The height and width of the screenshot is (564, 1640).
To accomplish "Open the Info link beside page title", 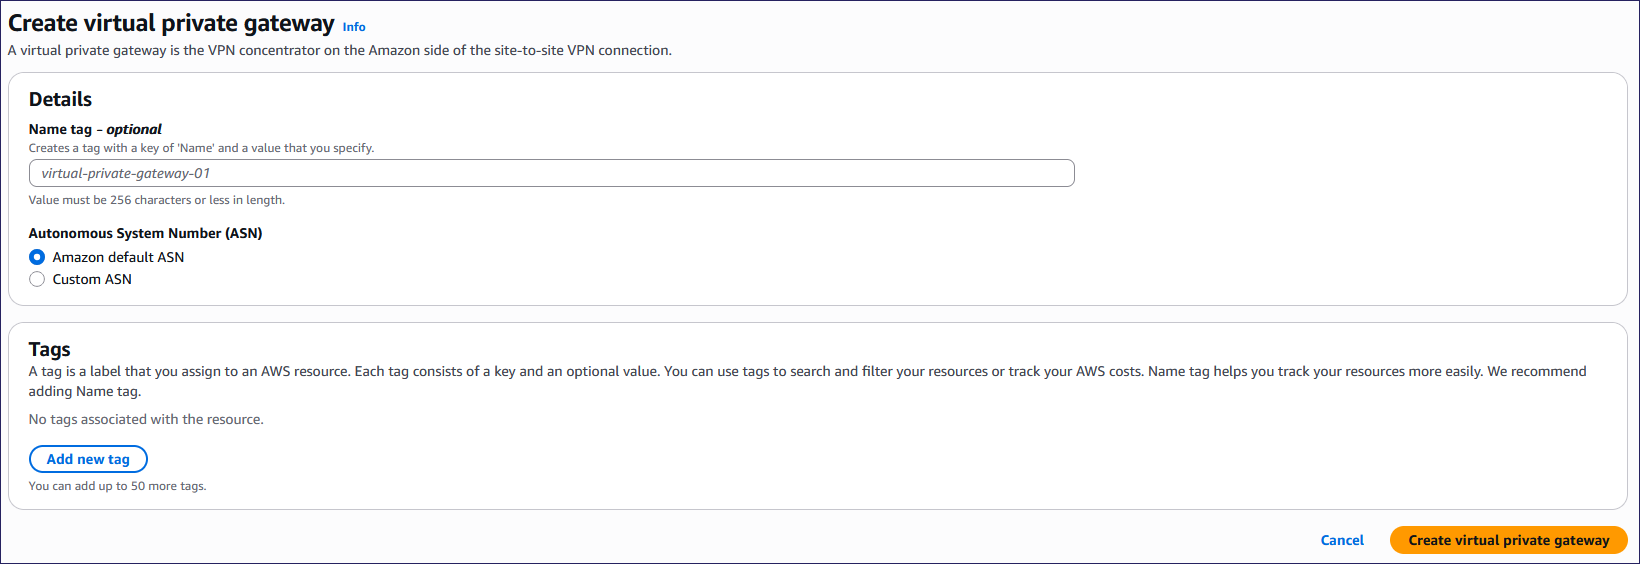I will click(x=354, y=27).
